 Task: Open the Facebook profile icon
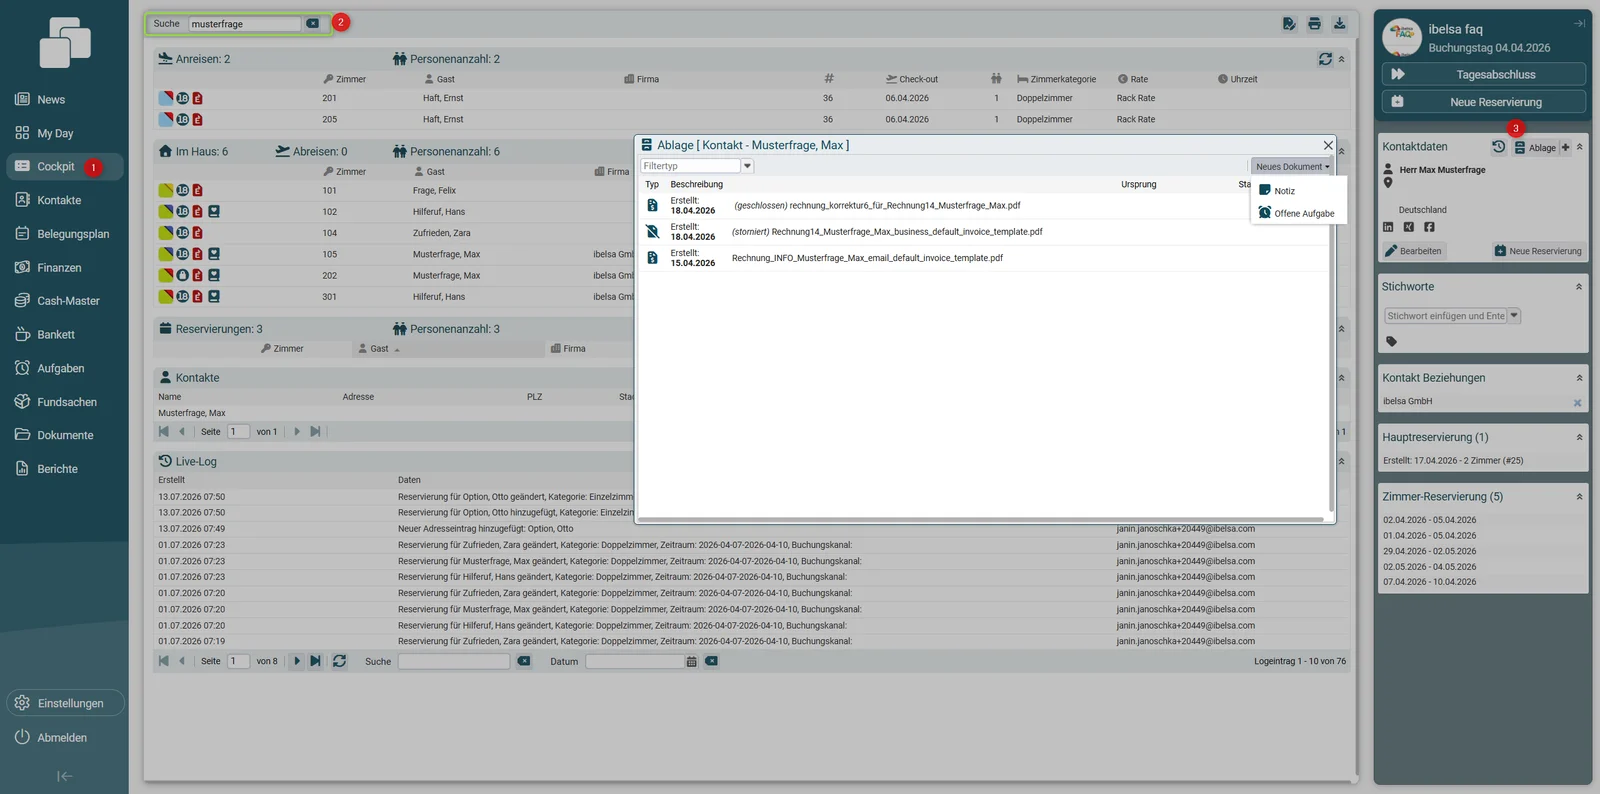[x=1429, y=227]
